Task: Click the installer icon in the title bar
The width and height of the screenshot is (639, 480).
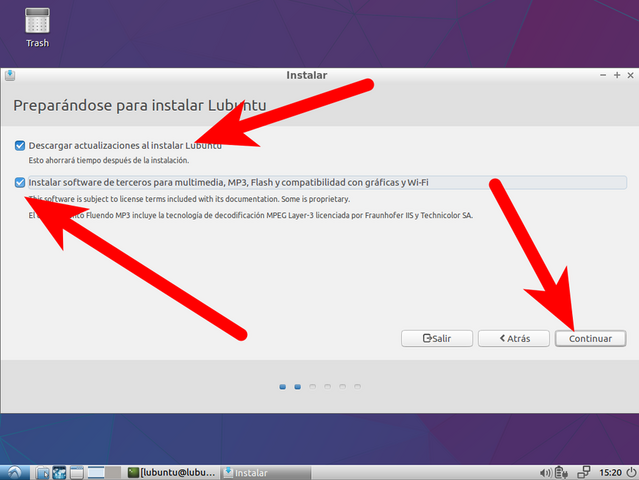Action: [x=10, y=75]
